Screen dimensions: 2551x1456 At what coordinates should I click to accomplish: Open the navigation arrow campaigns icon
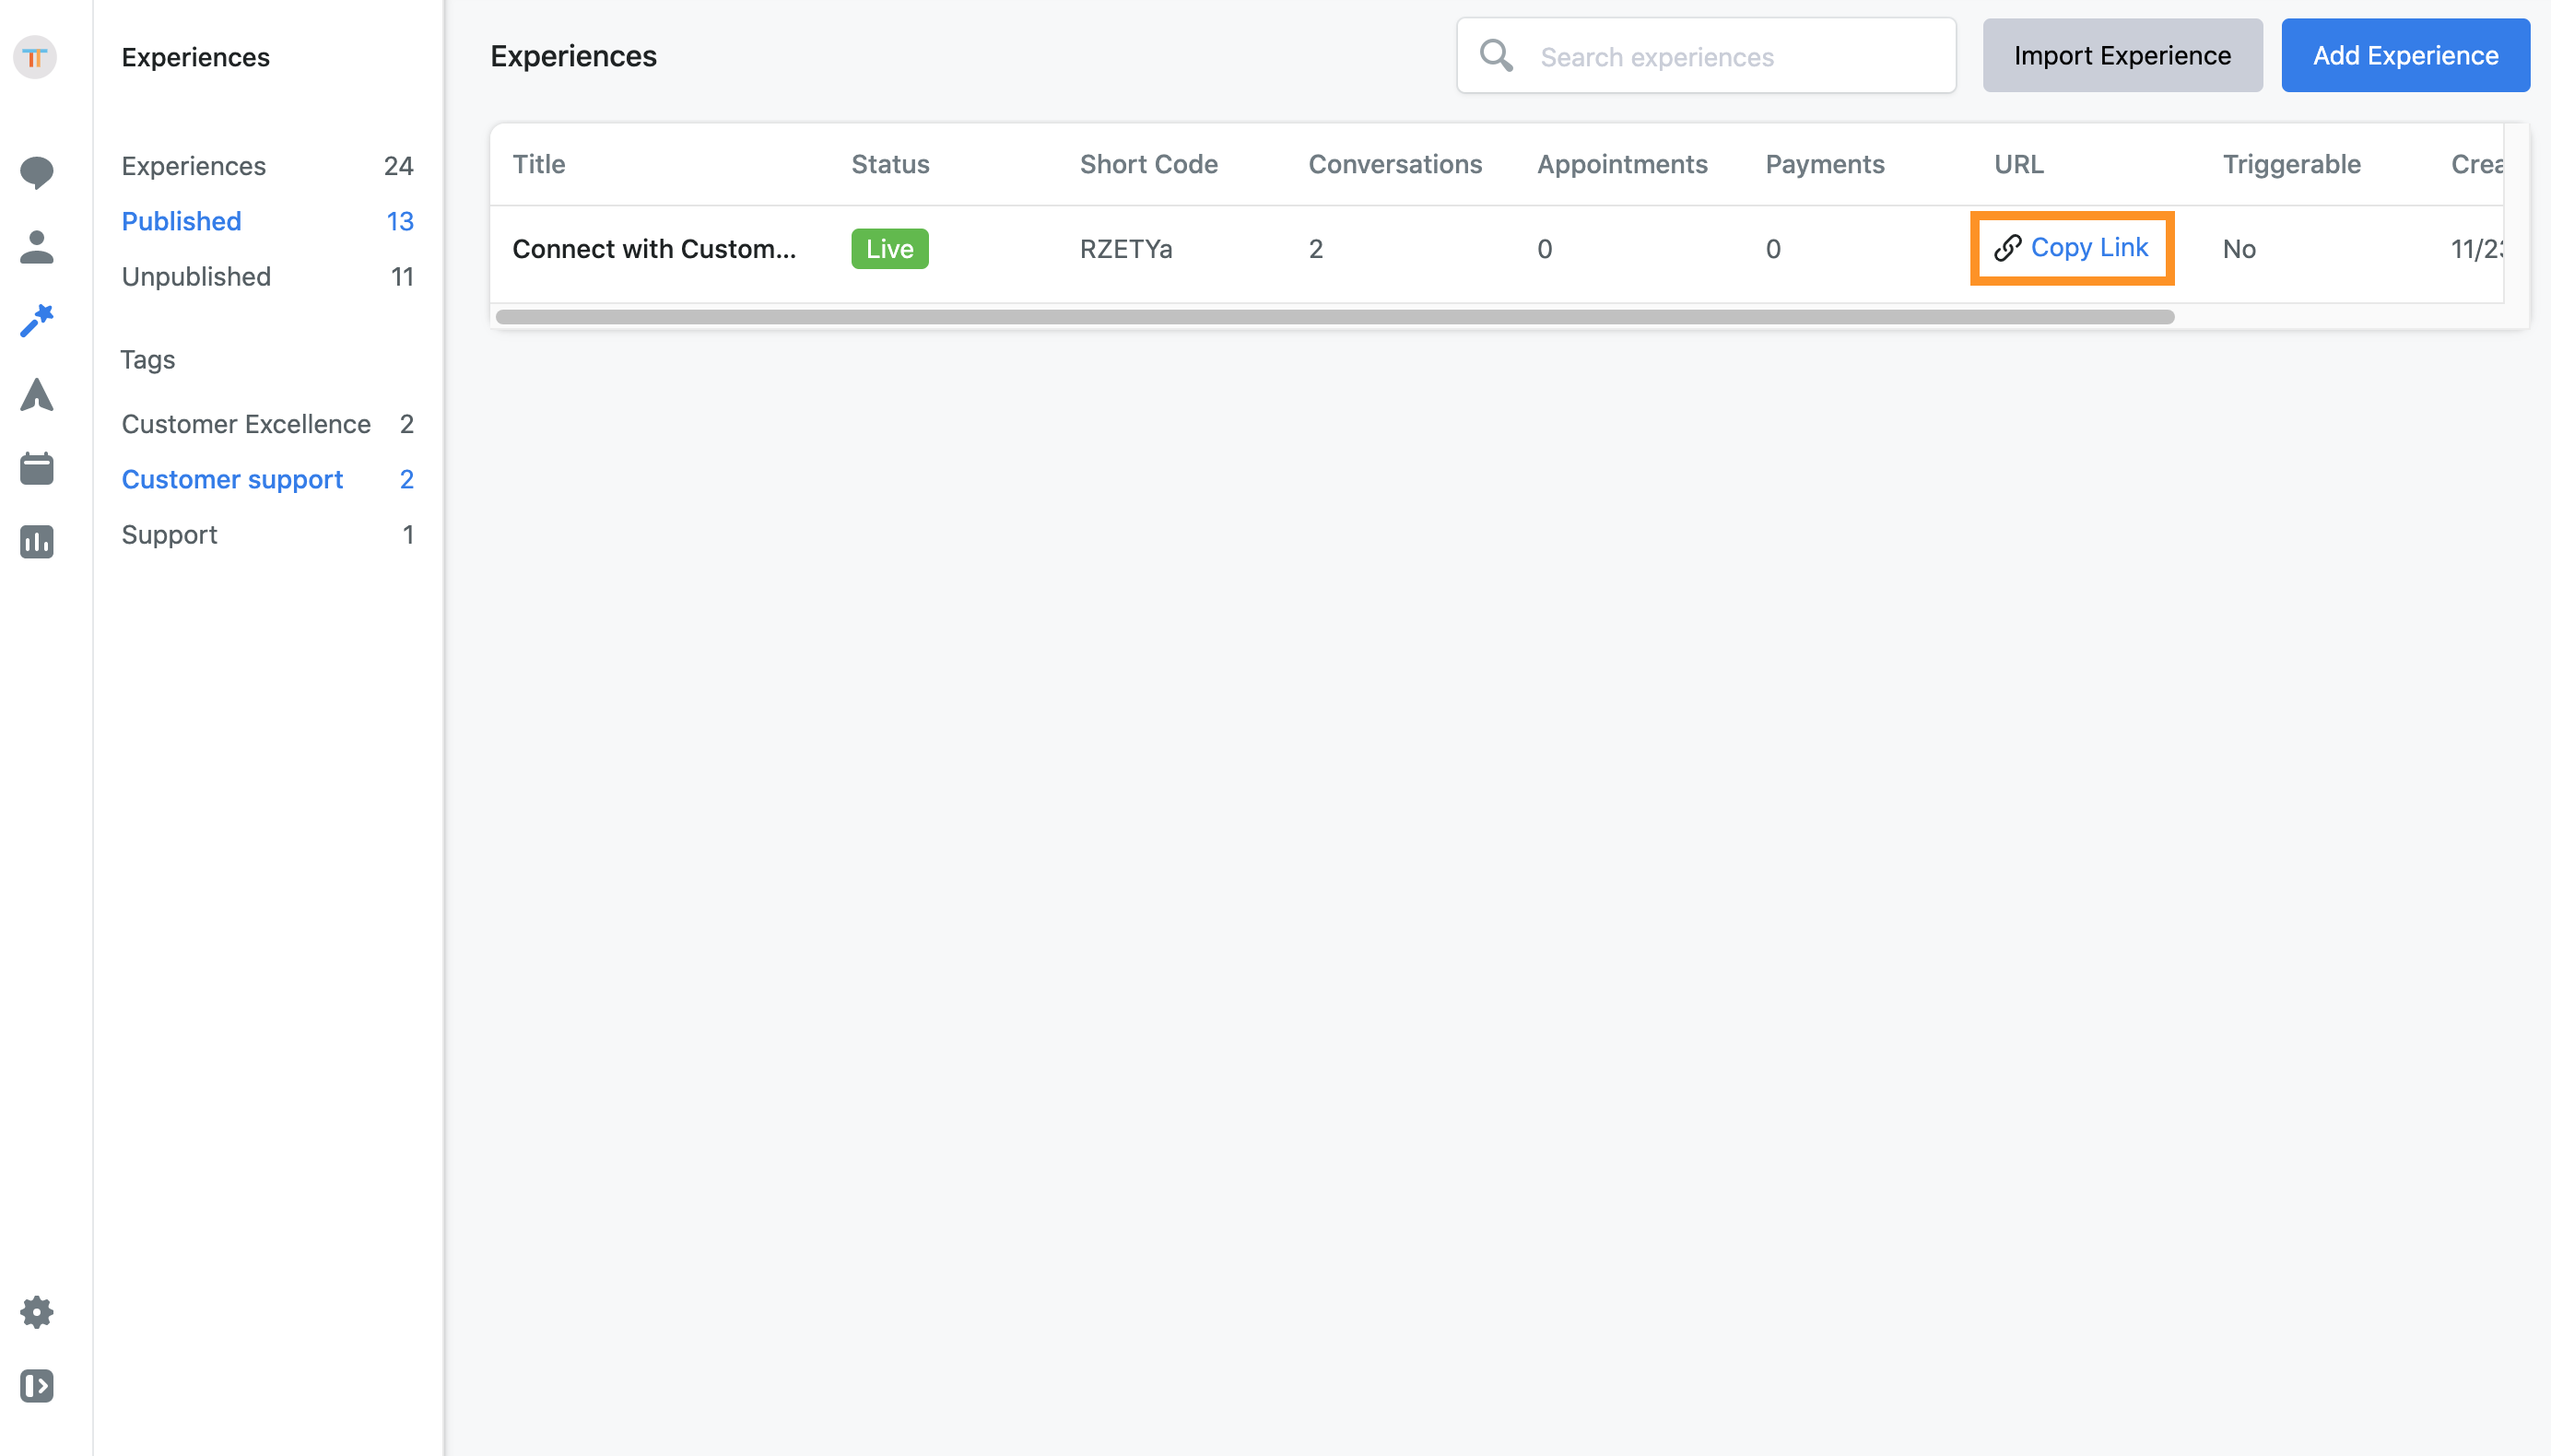coord(37,395)
